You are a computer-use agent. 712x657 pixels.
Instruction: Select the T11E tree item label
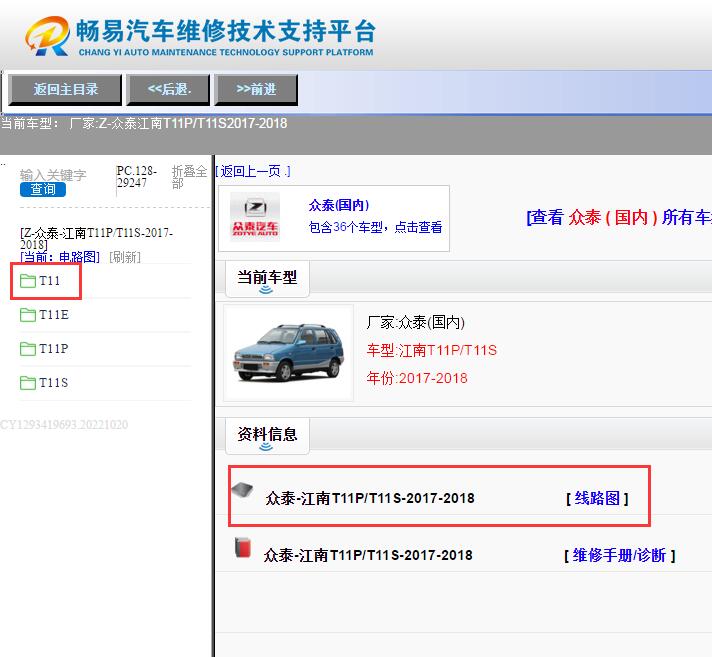click(x=54, y=315)
